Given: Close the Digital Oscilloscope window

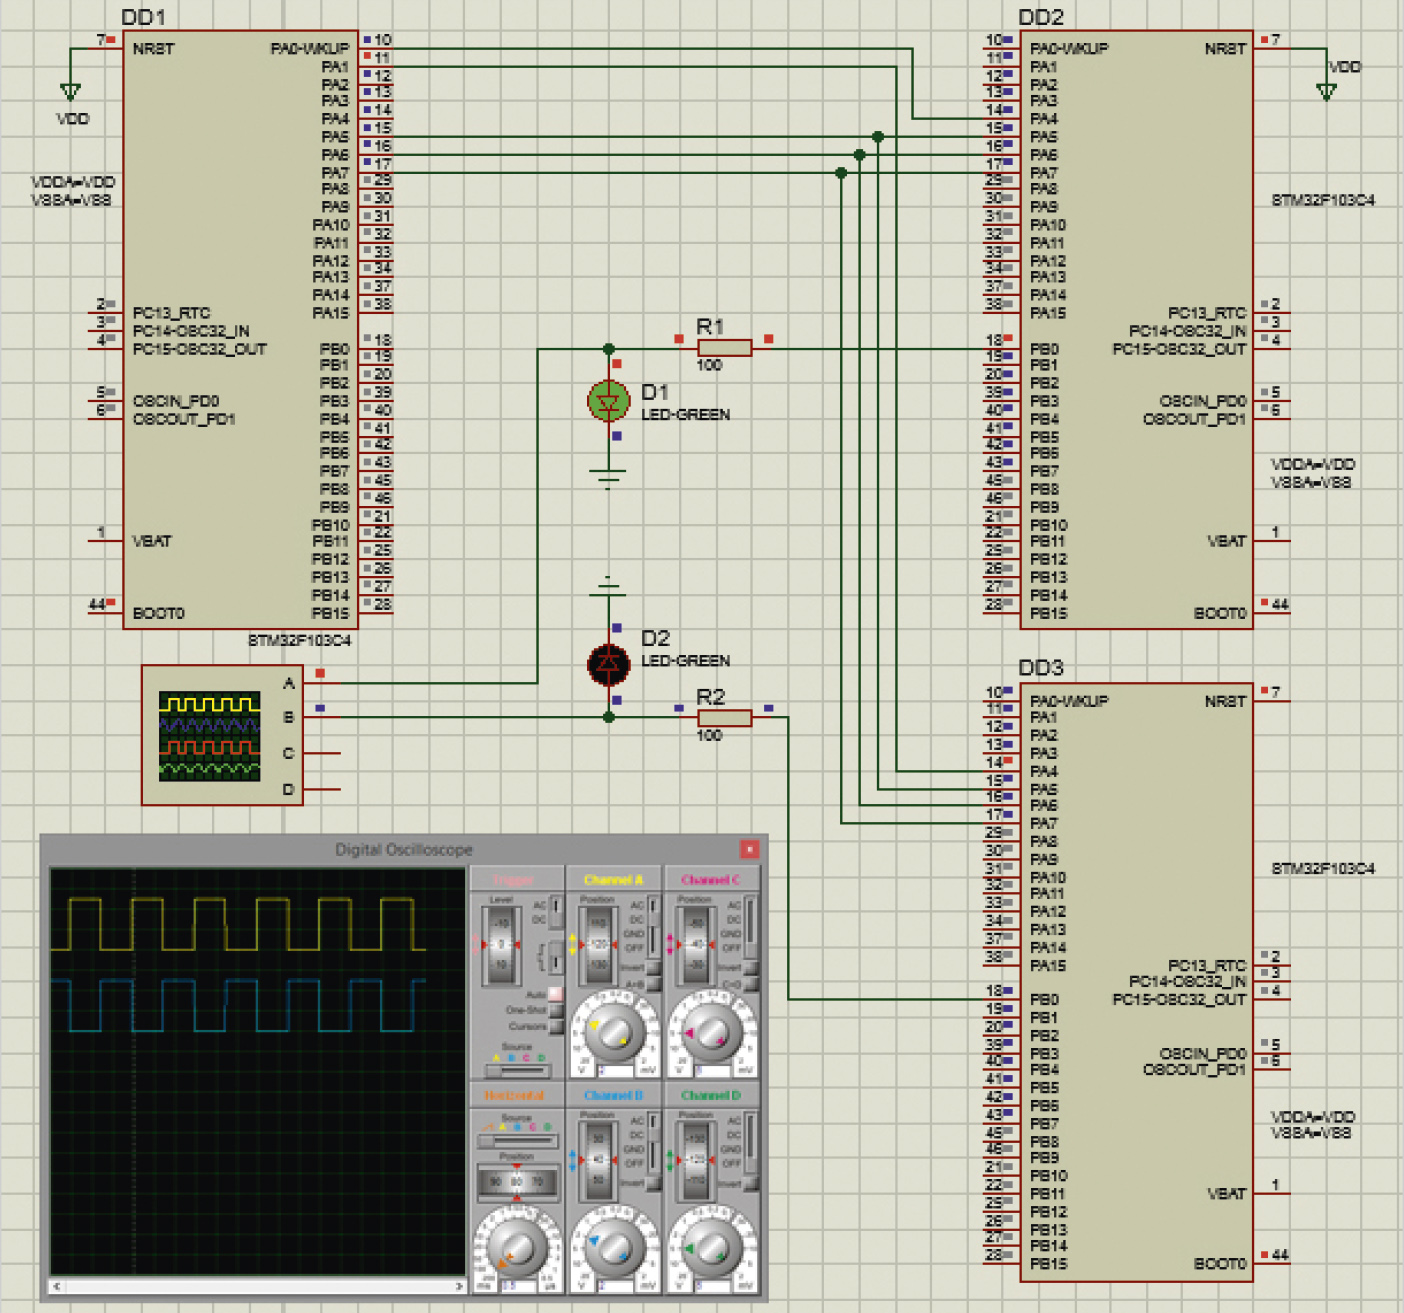Looking at the screenshot, I should coord(749,849).
